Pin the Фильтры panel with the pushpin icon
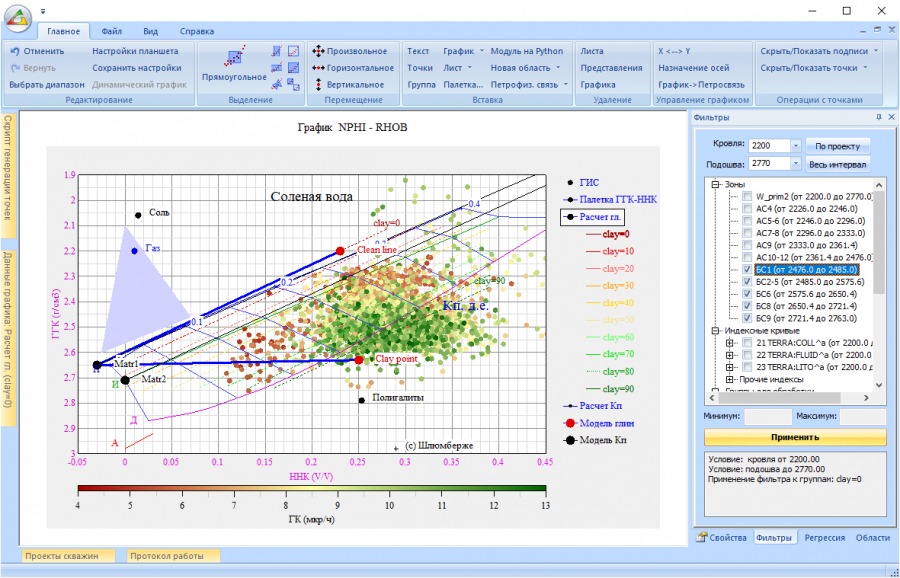The width and height of the screenshot is (900, 578). 879,117
